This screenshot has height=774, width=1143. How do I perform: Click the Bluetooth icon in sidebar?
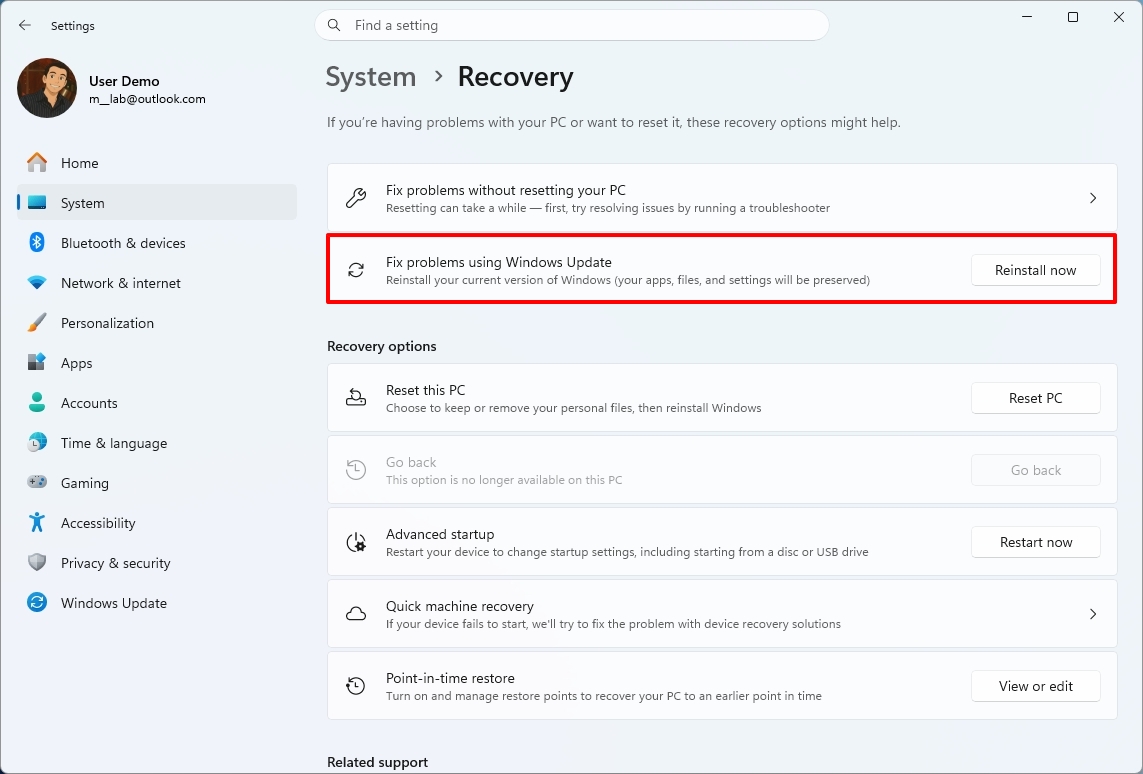37,243
